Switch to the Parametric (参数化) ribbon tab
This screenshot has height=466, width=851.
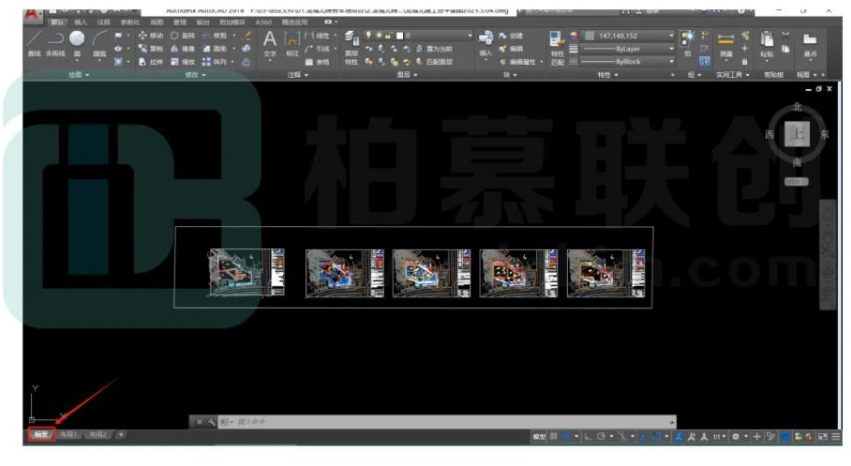coord(130,22)
